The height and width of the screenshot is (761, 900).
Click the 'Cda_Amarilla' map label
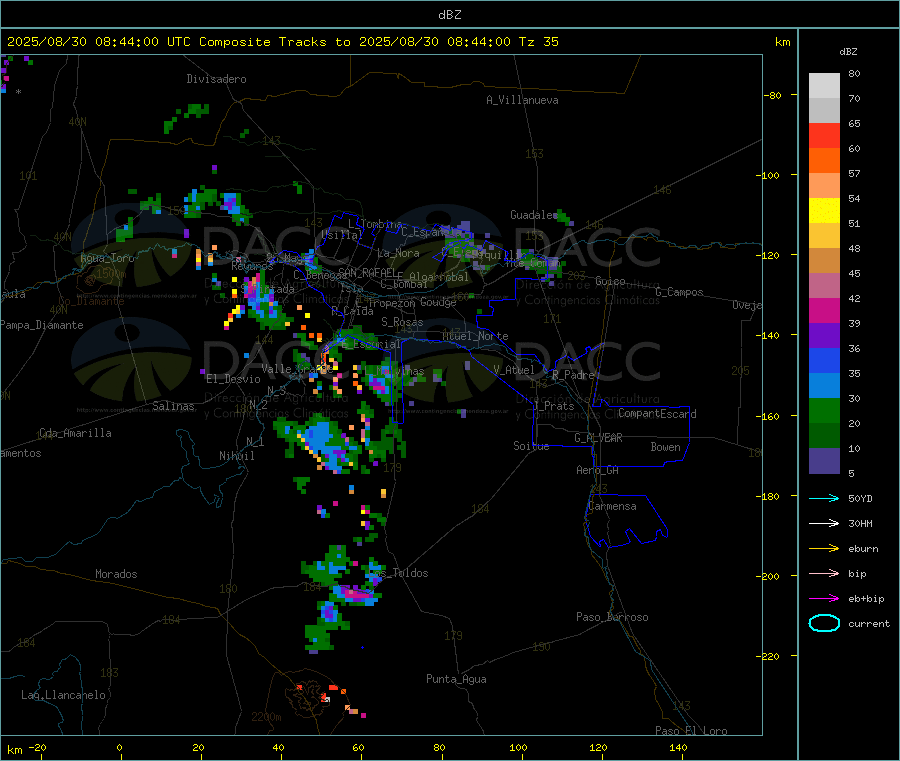tap(75, 433)
